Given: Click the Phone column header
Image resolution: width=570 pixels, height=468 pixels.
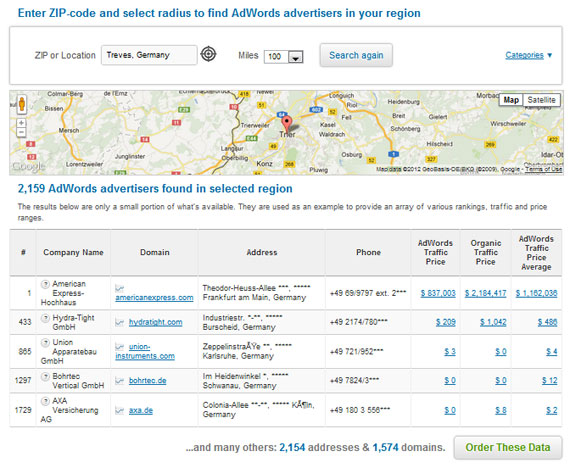Looking at the screenshot, I should pyautogui.click(x=368, y=252).
